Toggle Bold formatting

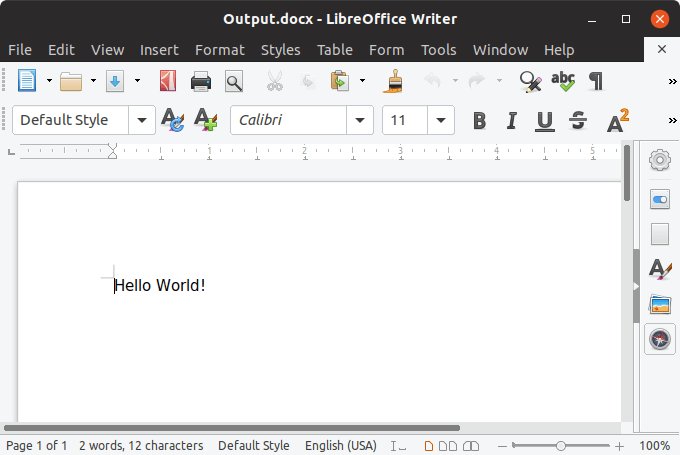(x=479, y=121)
